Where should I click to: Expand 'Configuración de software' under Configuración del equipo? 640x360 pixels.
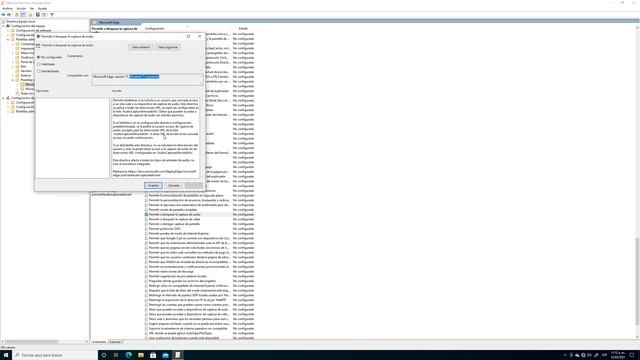tap(8, 30)
